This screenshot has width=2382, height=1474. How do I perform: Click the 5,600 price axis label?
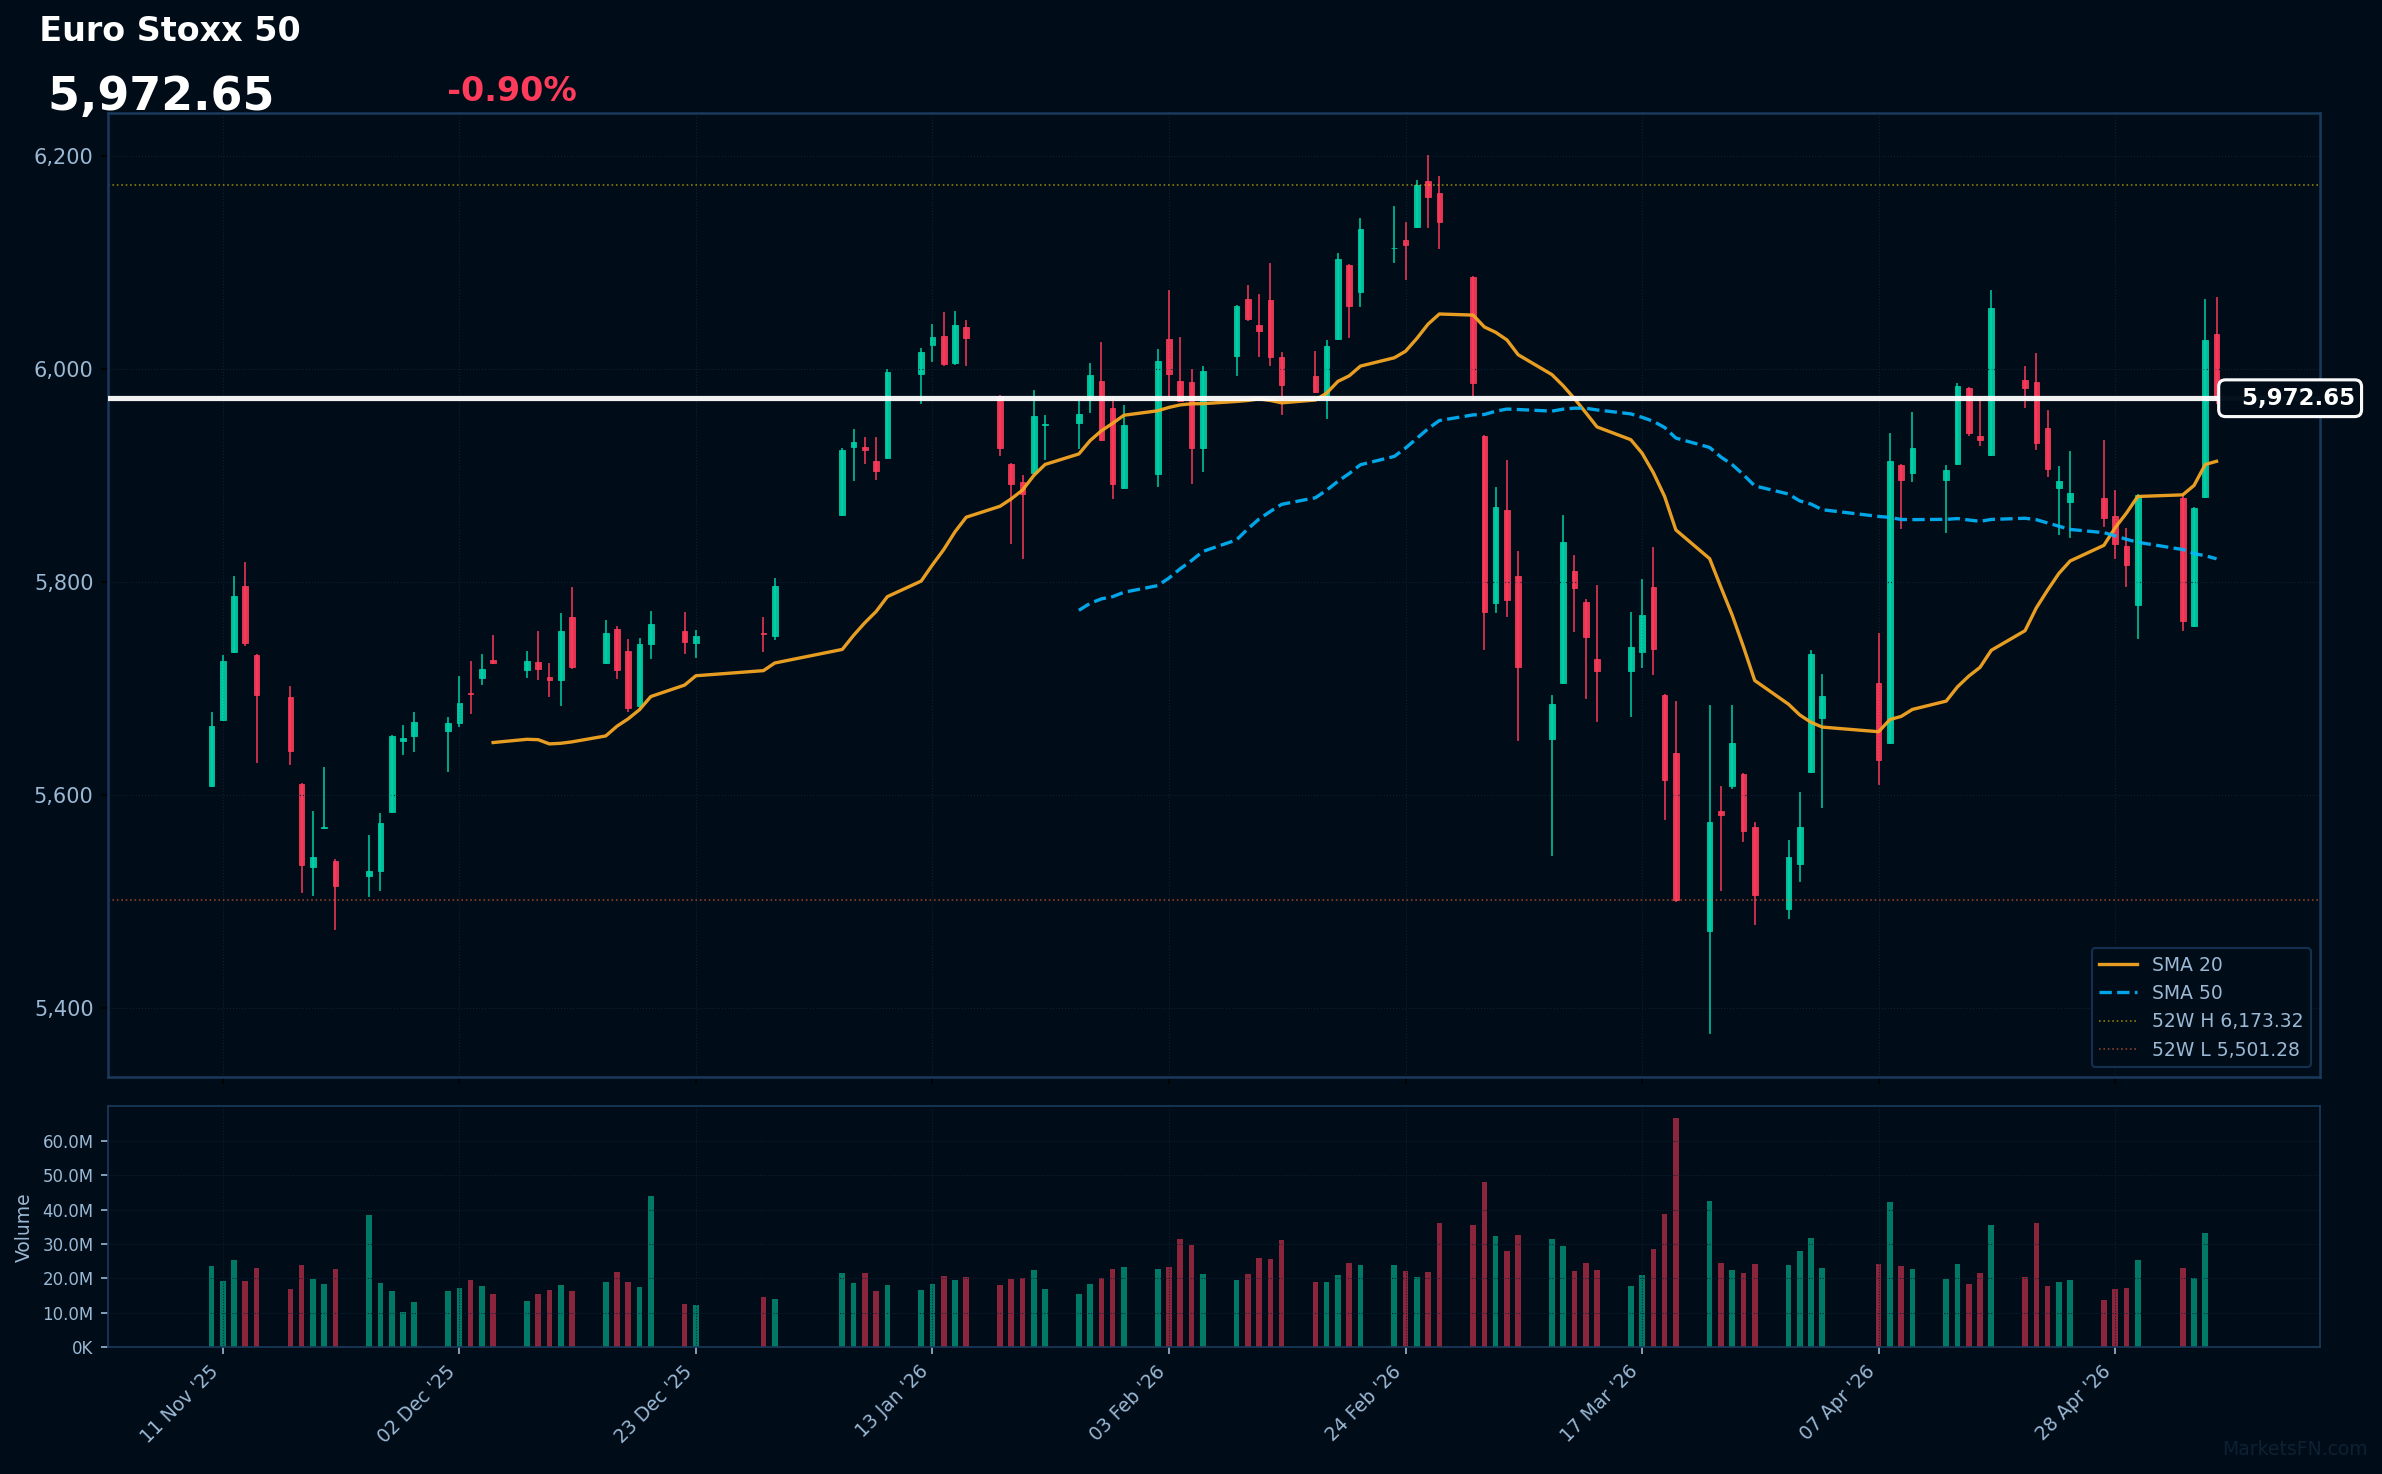tap(63, 796)
